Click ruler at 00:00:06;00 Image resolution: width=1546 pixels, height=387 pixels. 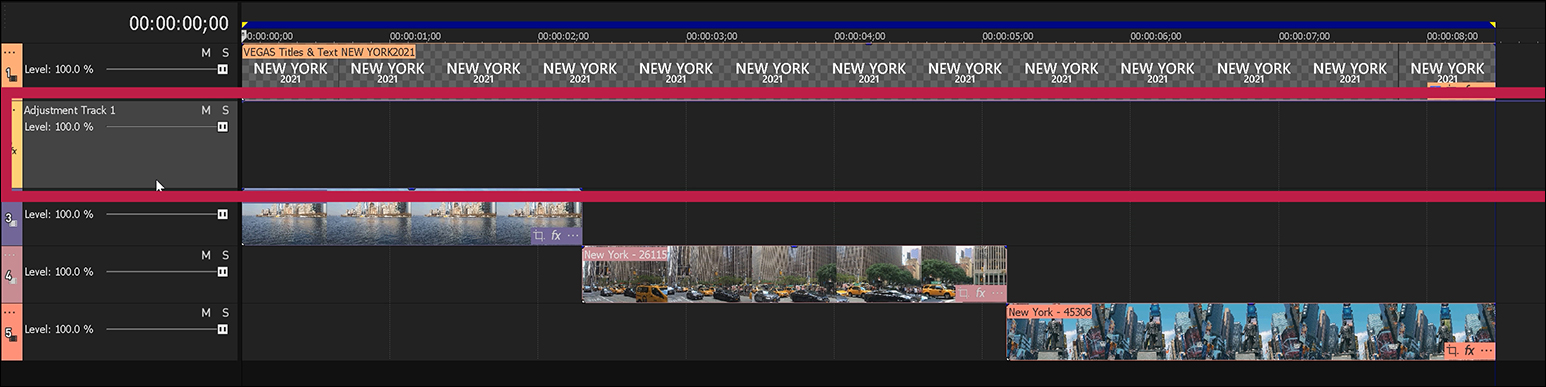pyautogui.click(x=1155, y=36)
